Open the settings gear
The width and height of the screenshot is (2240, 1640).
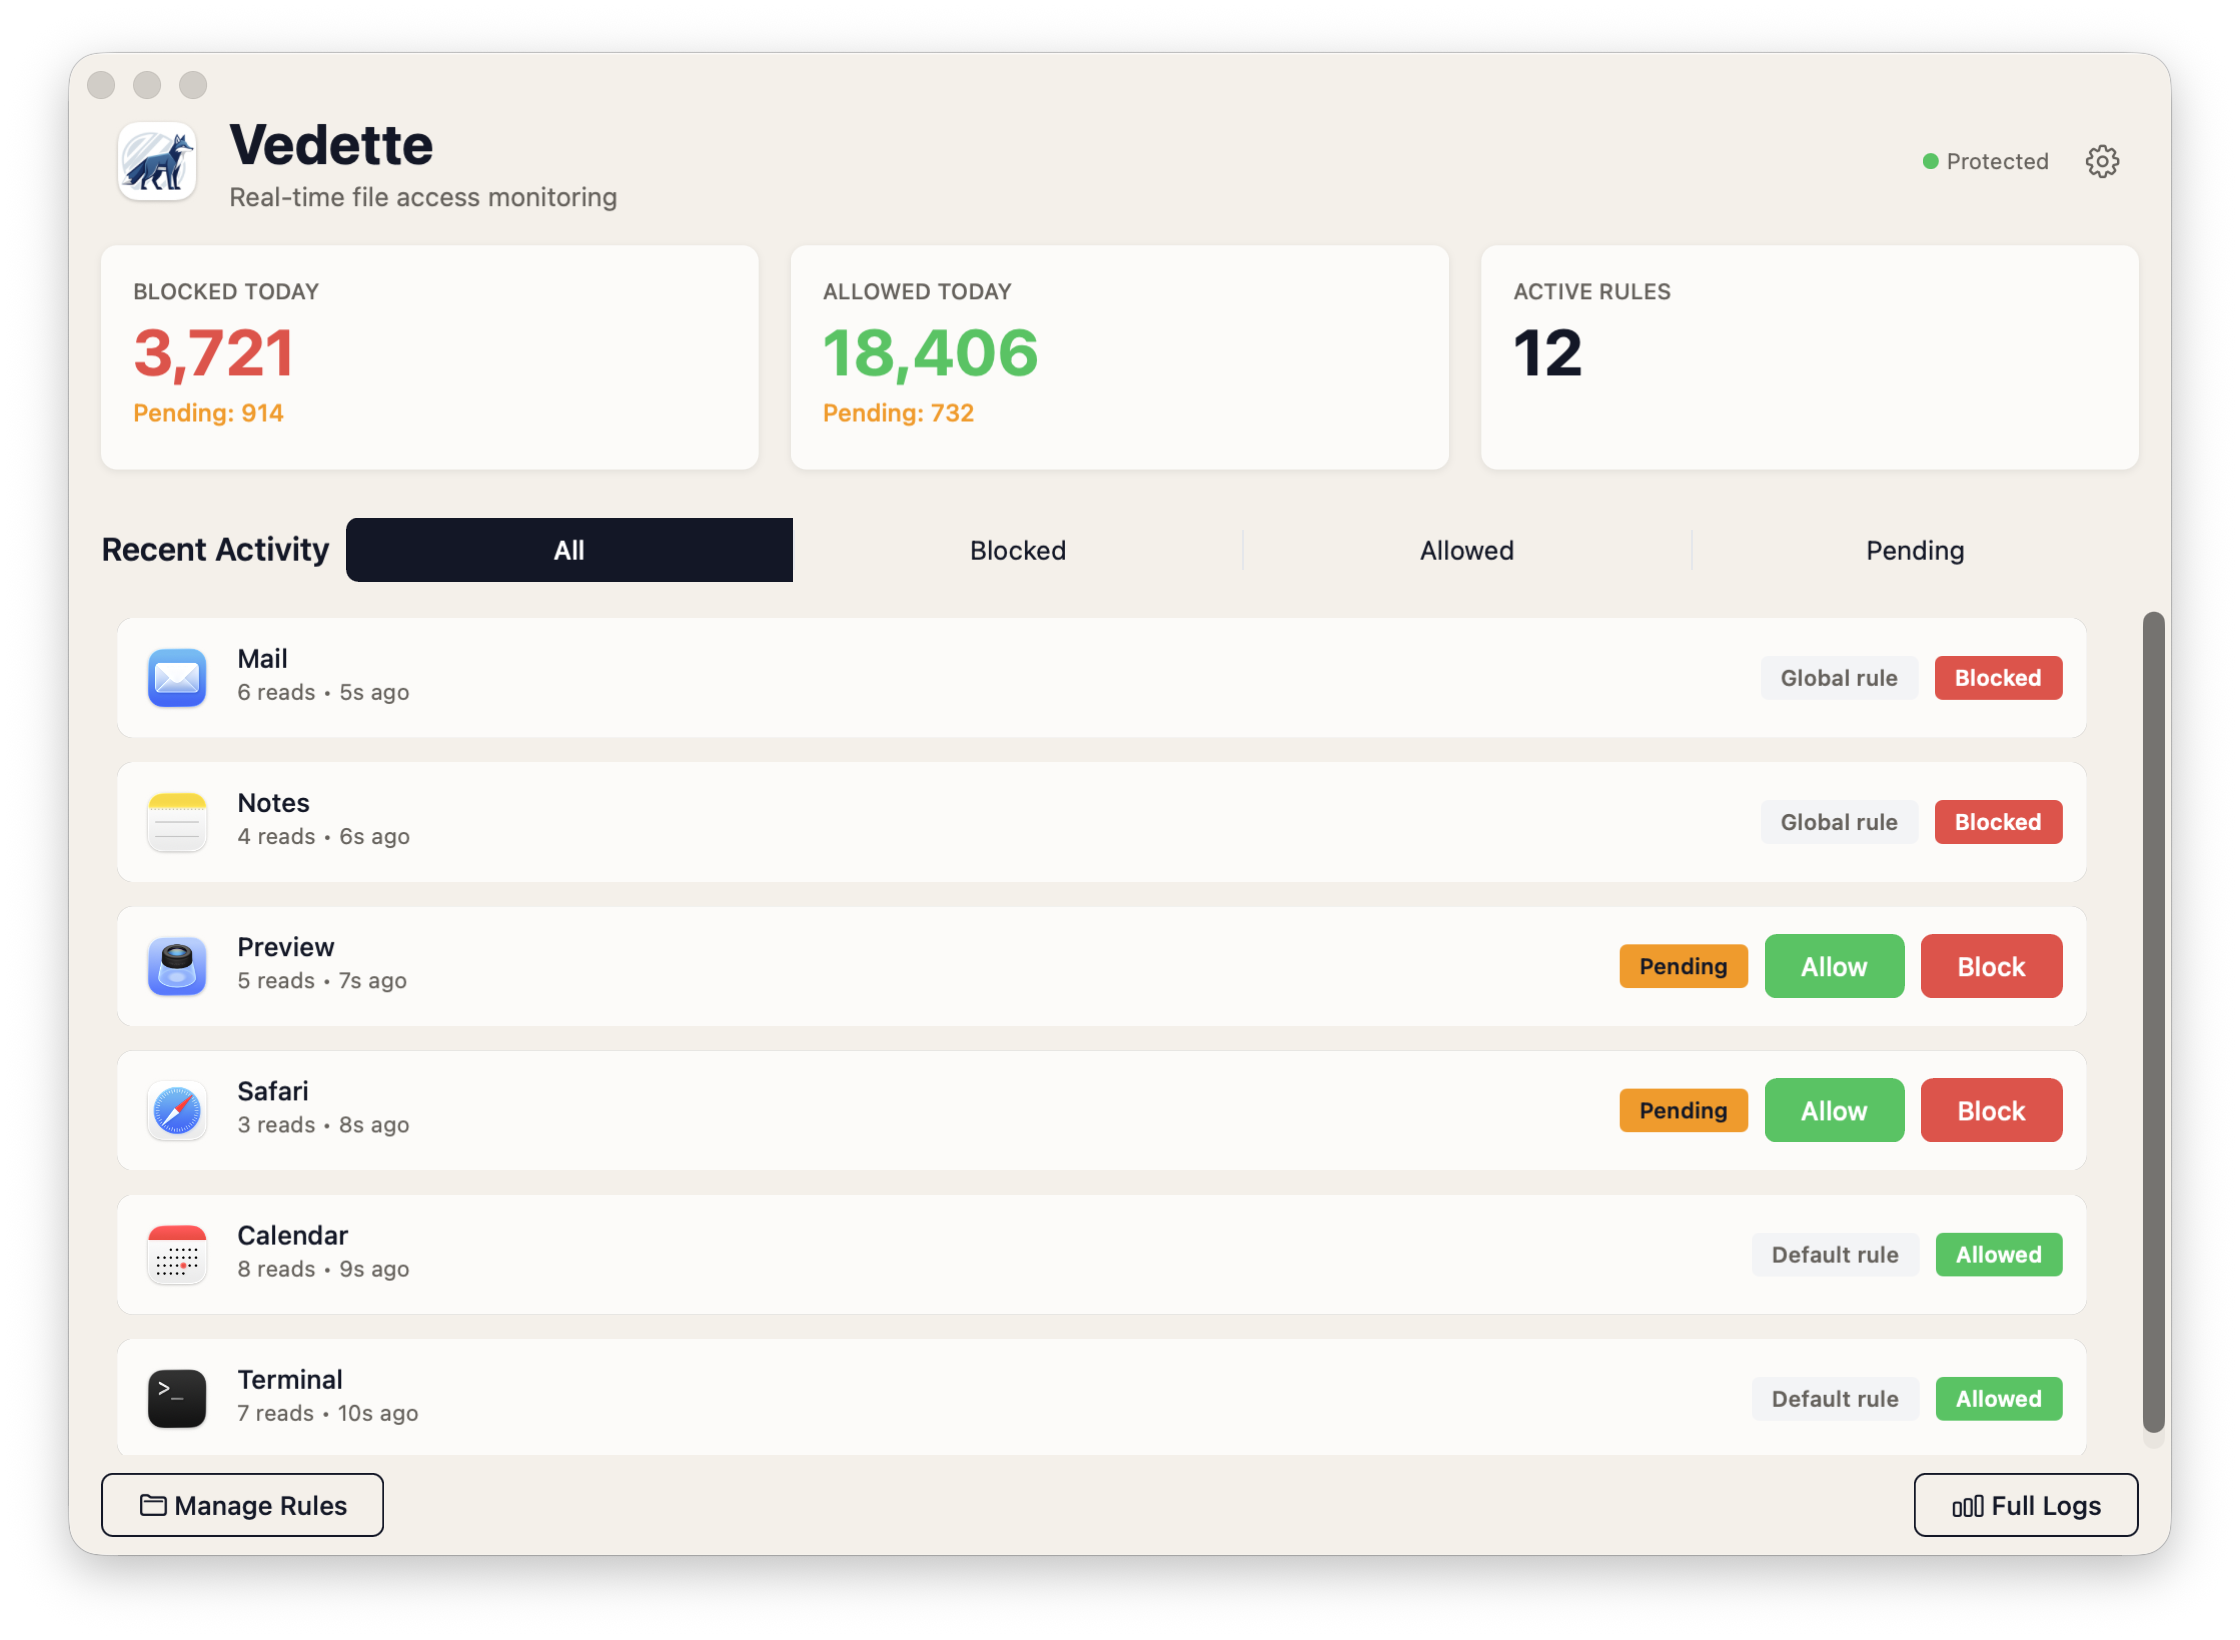coord(2103,160)
